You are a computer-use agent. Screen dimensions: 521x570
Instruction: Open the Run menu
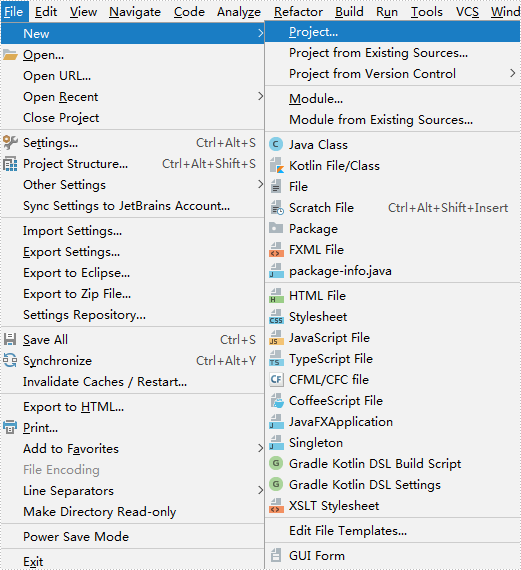[x=387, y=12]
